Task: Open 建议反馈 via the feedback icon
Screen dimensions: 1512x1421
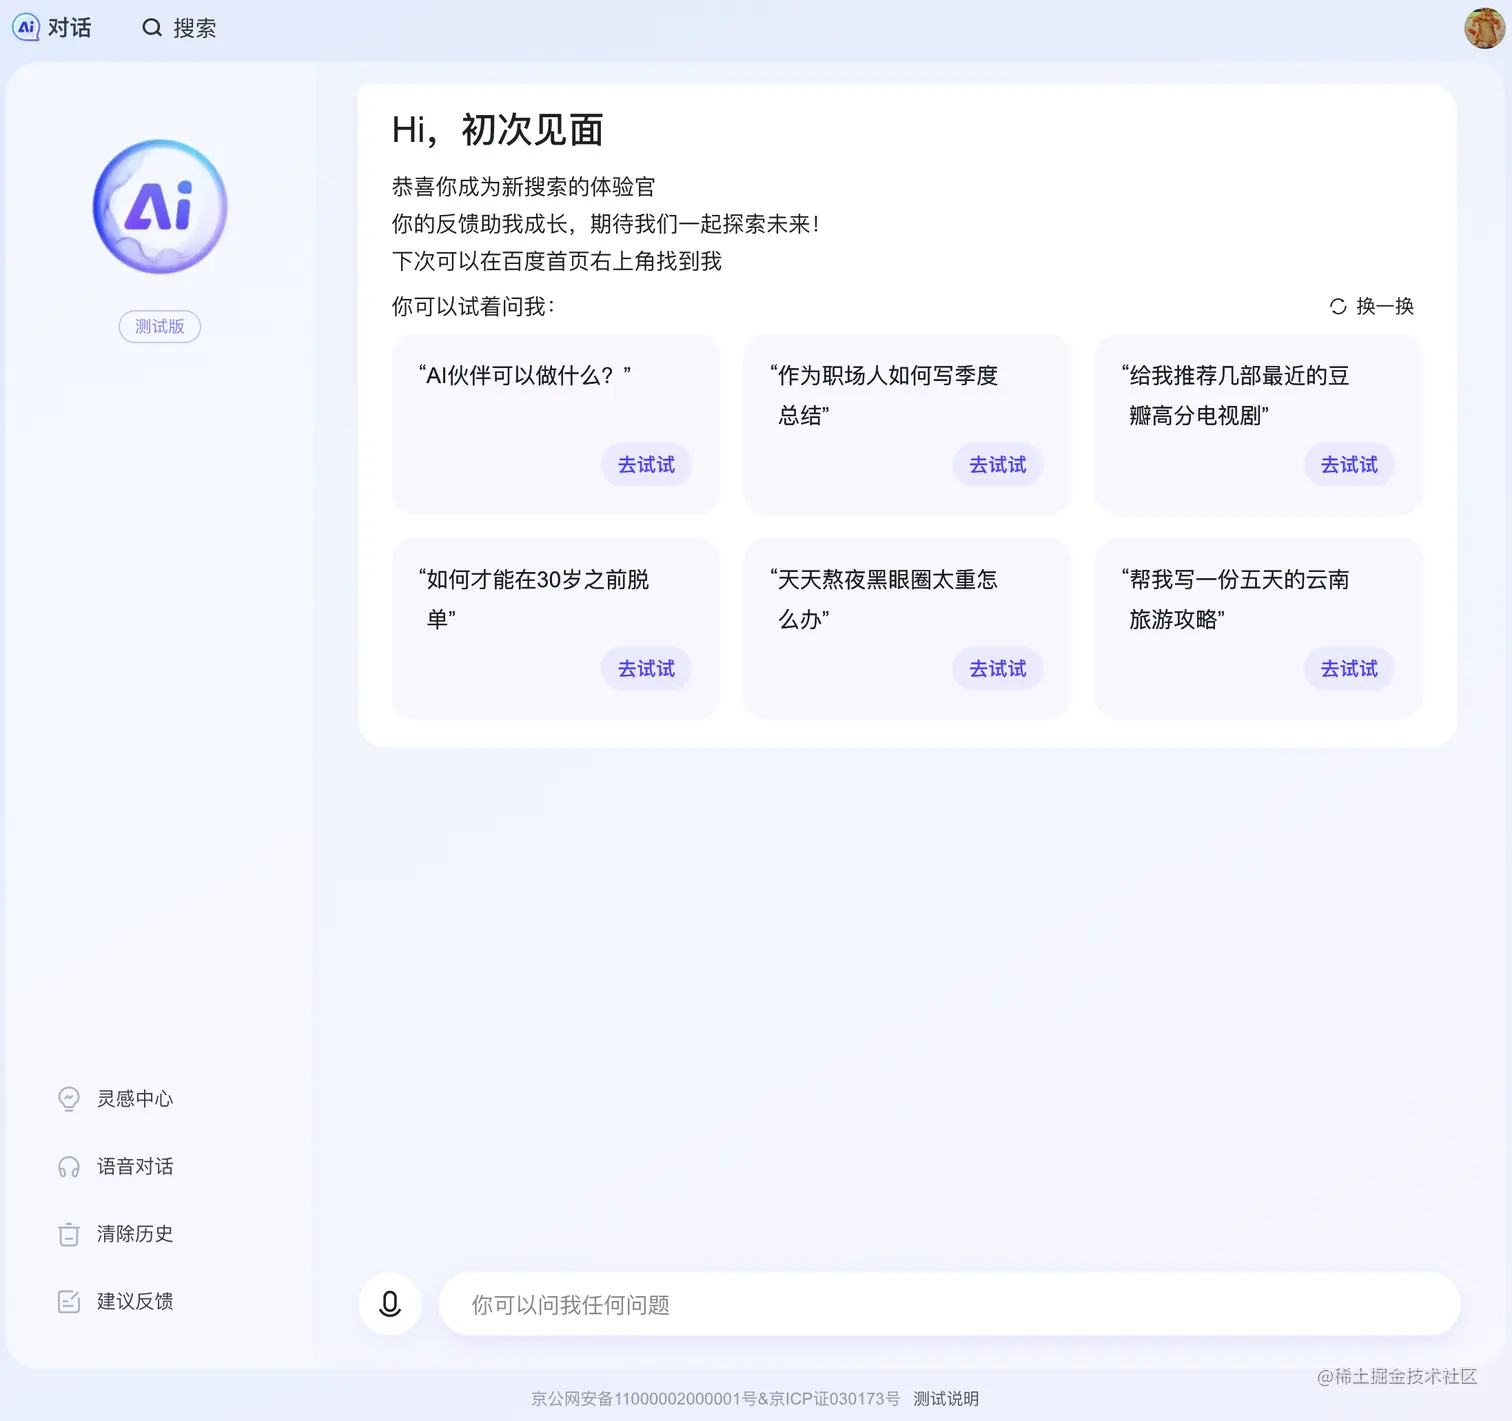Action: (x=68, y=1301)
